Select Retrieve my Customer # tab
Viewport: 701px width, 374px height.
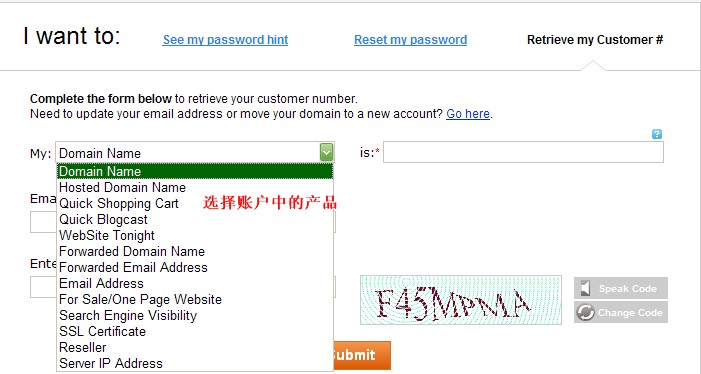[595, 40]
